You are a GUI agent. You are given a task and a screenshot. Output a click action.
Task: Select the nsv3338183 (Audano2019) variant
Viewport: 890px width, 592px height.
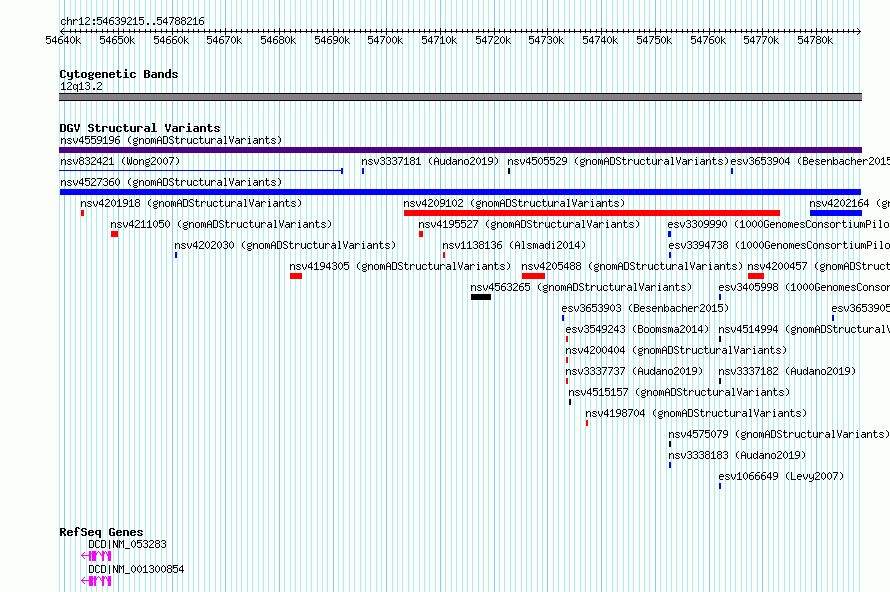click(737, 455)
